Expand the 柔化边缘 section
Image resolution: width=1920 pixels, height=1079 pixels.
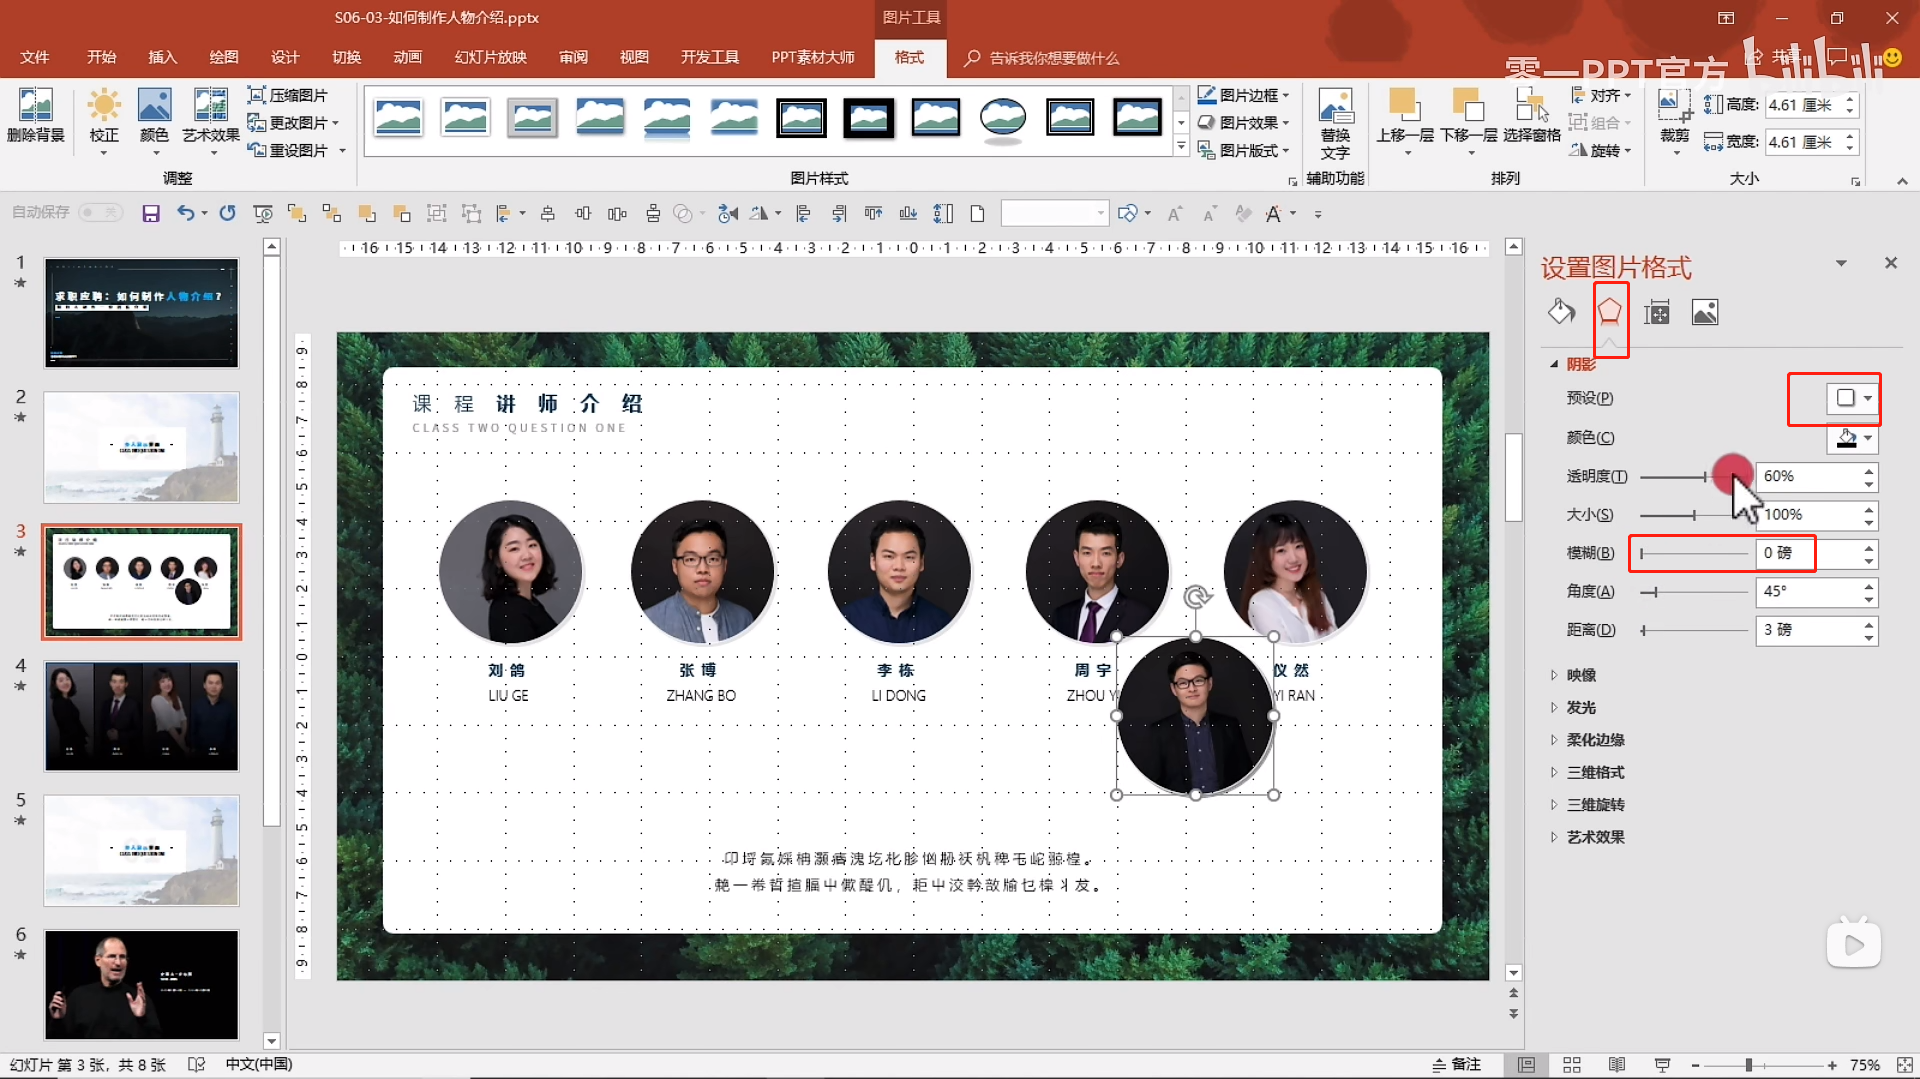(x=1554, y=740)
